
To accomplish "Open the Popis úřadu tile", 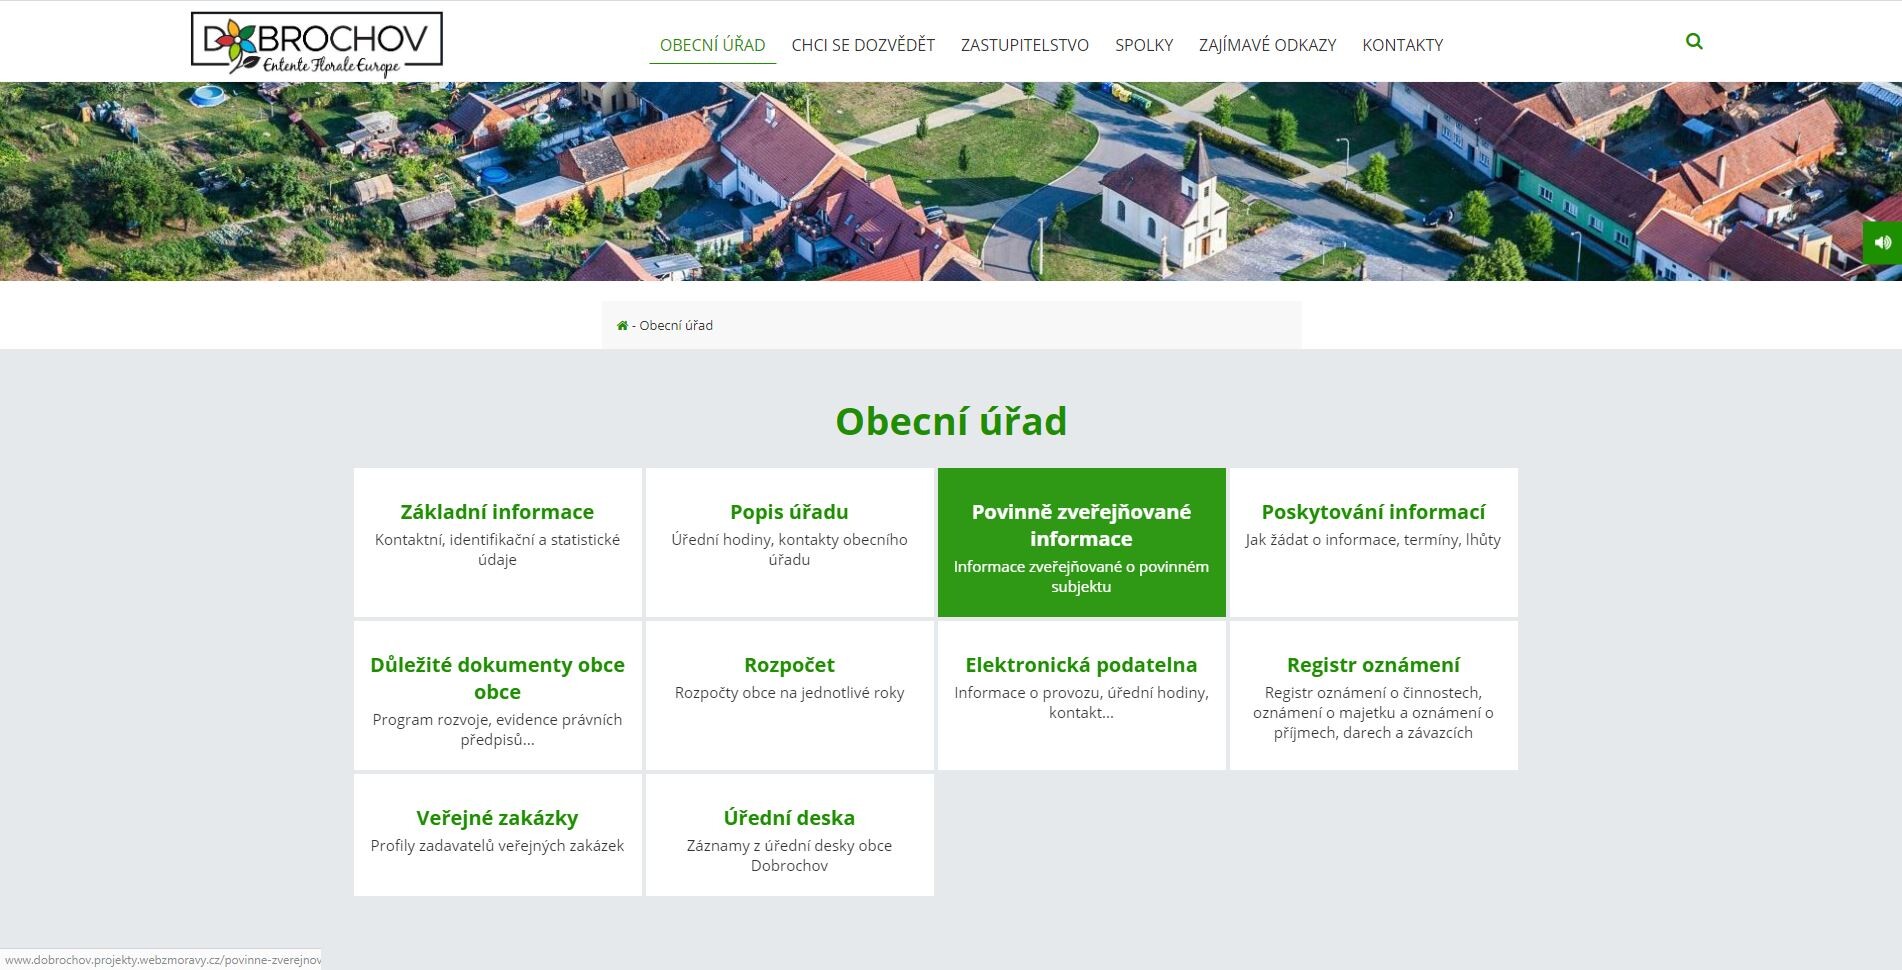I will [x=789, y=541].
